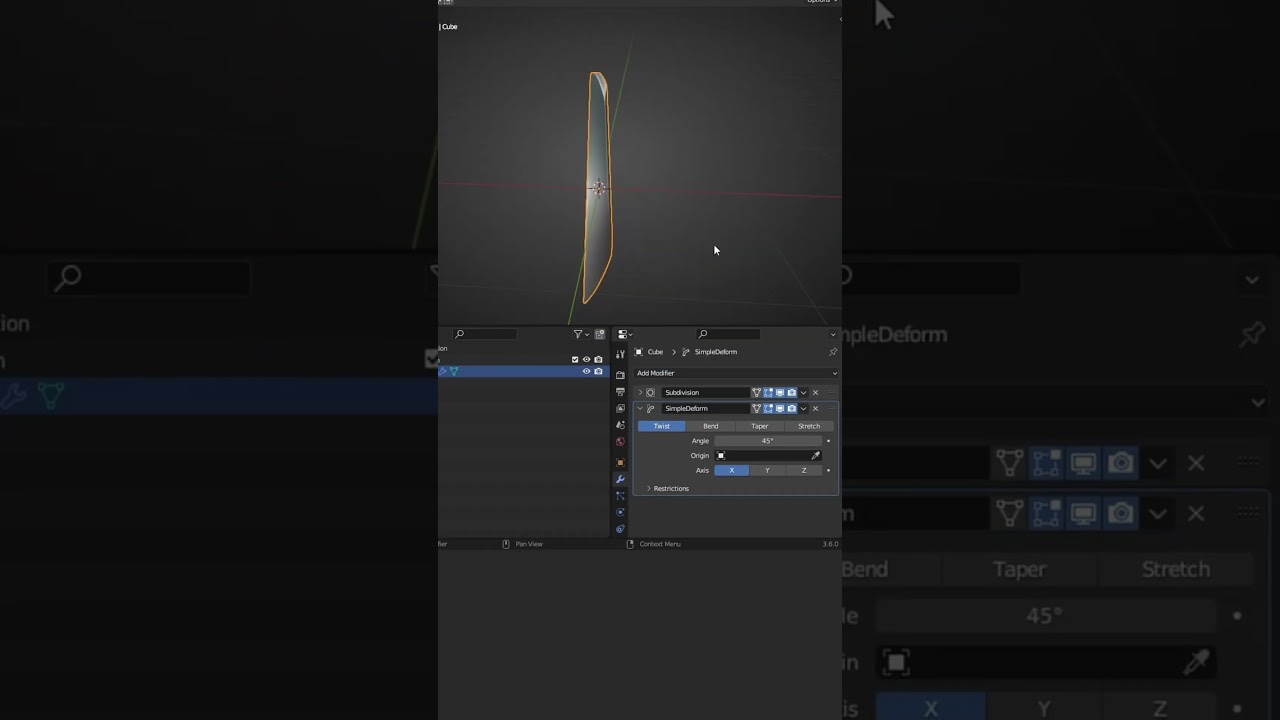This screenshot has width=1280, height=720.
Task: Open the Add Modifier dropdown
Action: (x=736, y=373)
